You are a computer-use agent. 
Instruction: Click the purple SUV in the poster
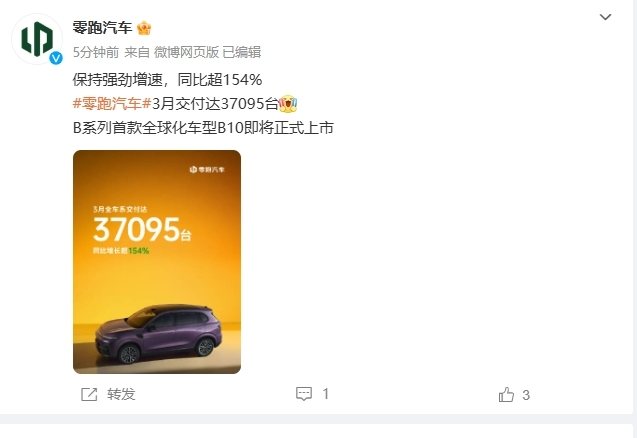(x=159, y=334)
